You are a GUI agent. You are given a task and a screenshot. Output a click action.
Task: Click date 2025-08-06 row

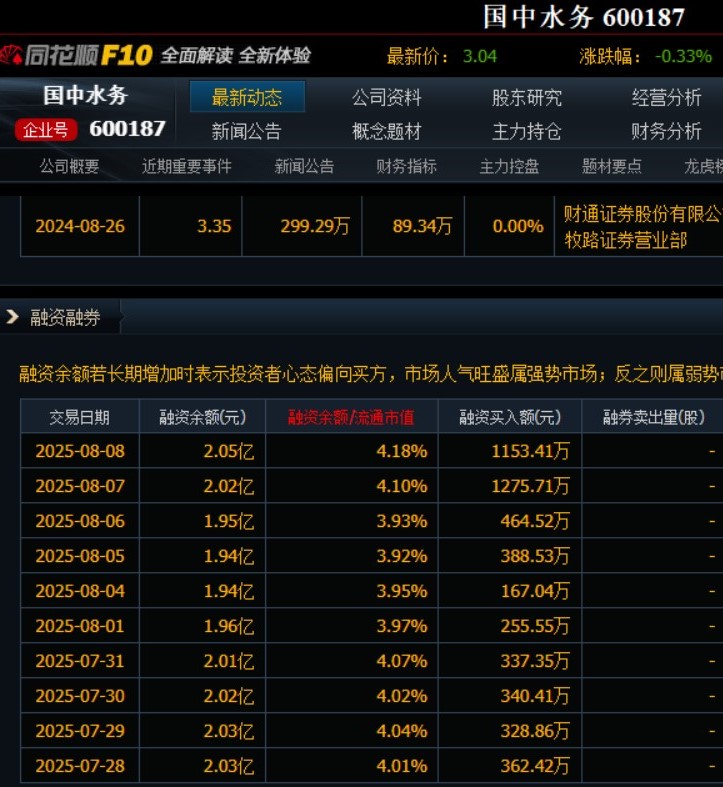80,521
